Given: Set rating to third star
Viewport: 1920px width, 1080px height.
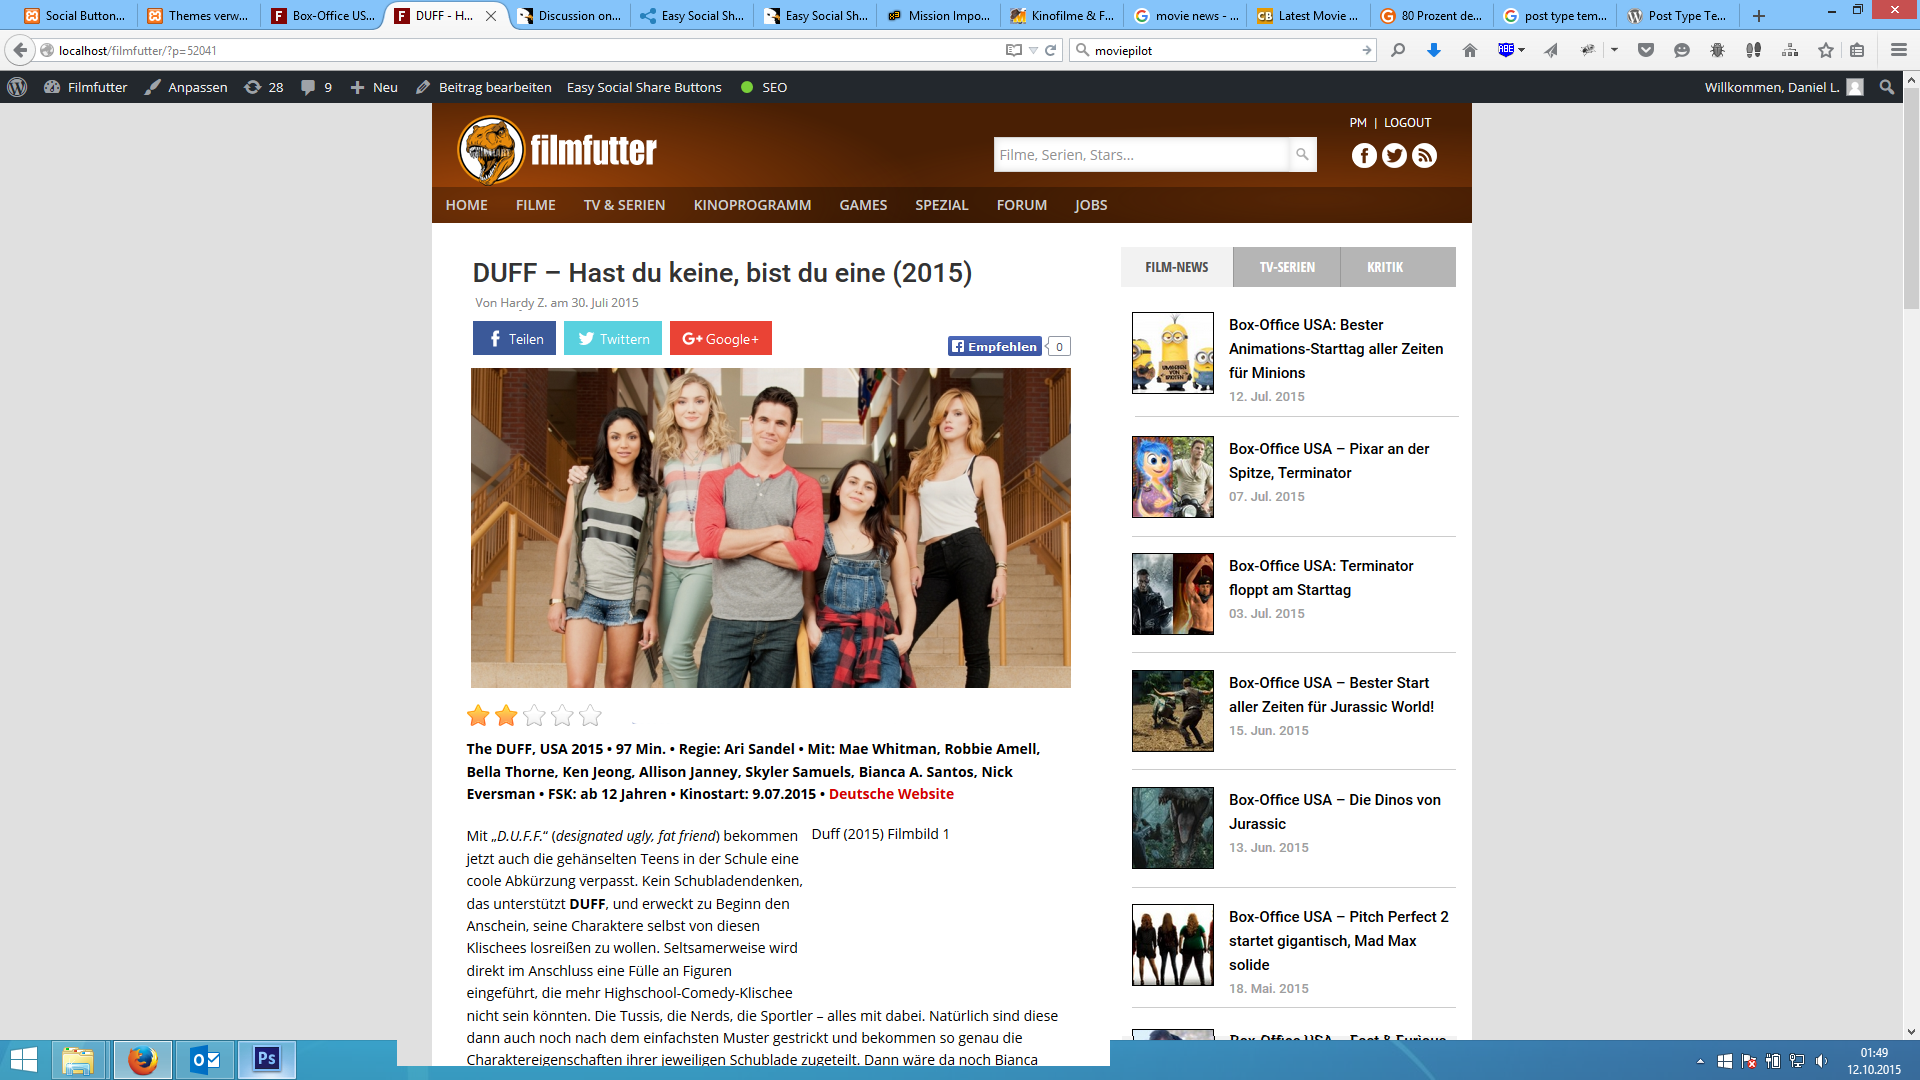Looking at the screenshot, I should point(534,715).
